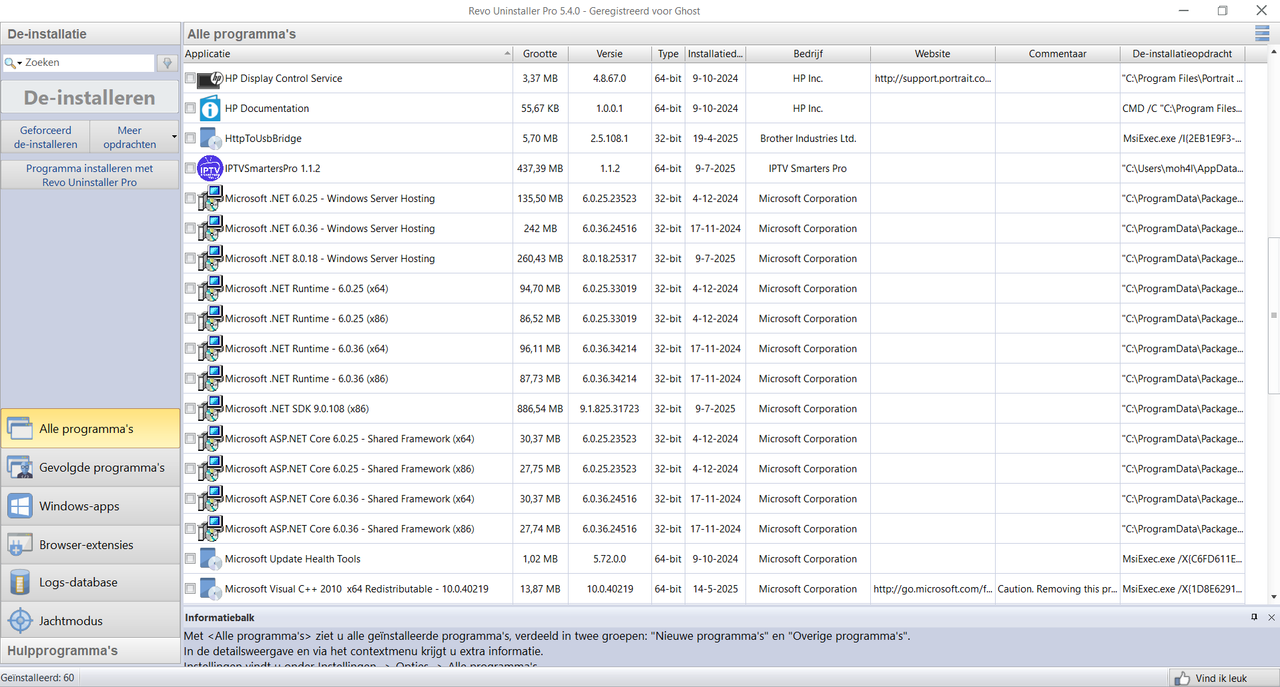Select checkbox for .NET Runtime 6.0.25 (x86)
Image resolution: width=1280 pixels, height=687 pixels.
[190, 319]
